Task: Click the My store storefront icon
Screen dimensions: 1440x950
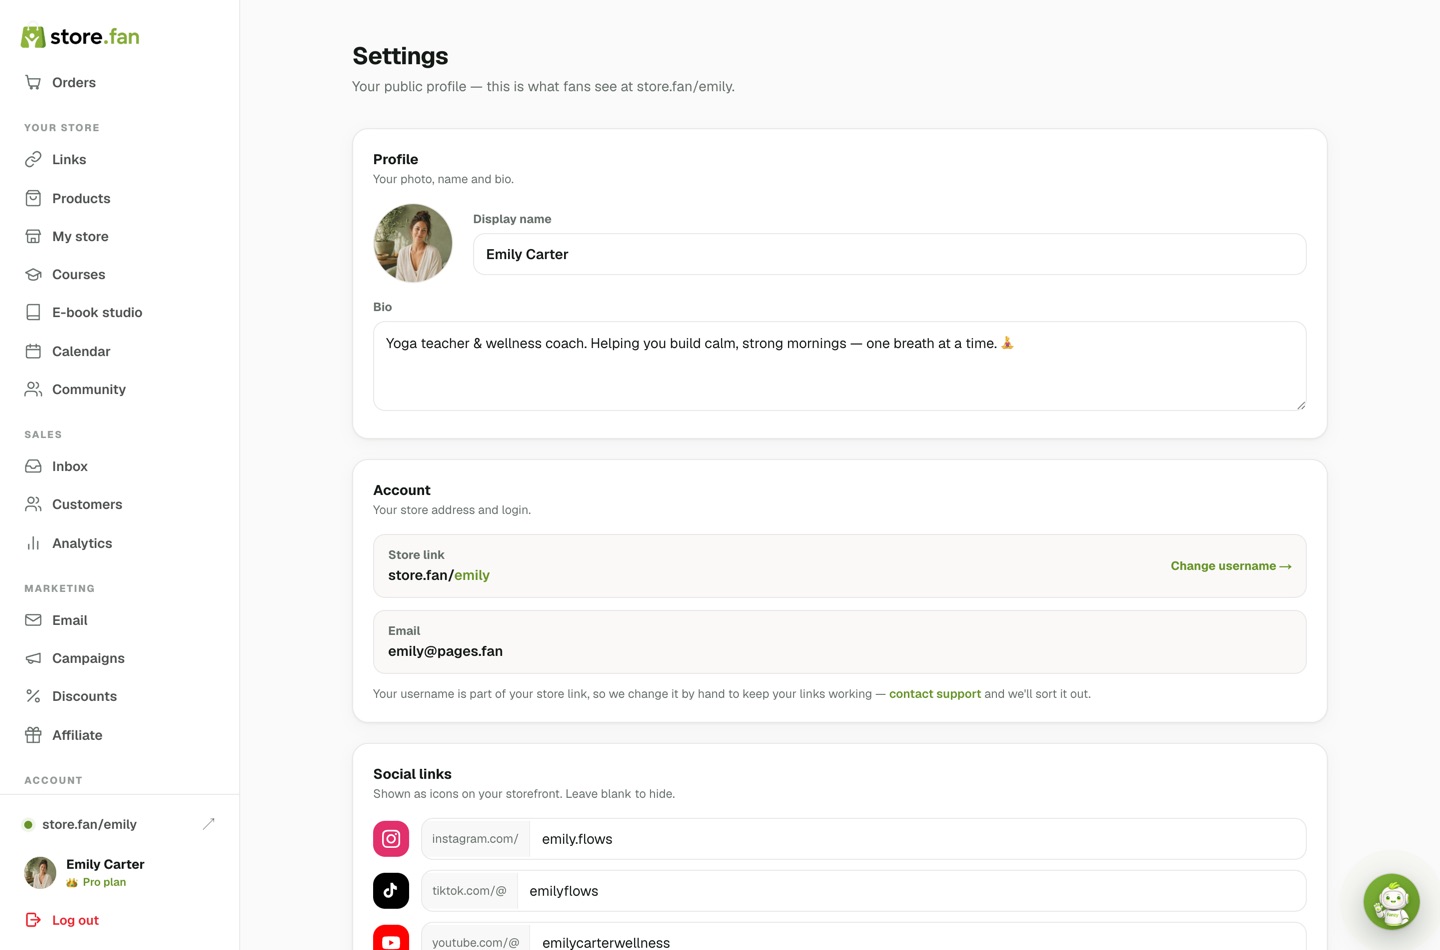Action: tap(33, 236)
